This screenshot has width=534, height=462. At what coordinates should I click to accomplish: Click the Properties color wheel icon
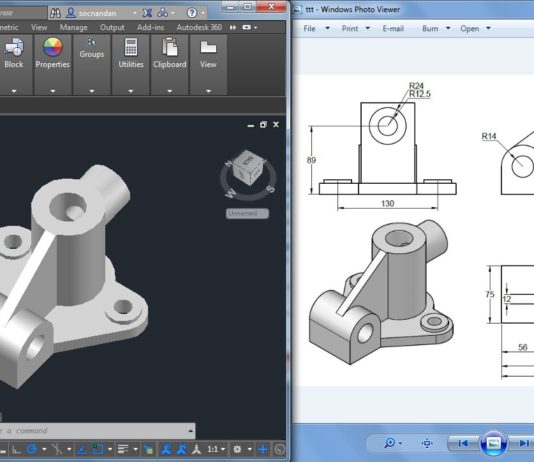[x=53, y=47]
